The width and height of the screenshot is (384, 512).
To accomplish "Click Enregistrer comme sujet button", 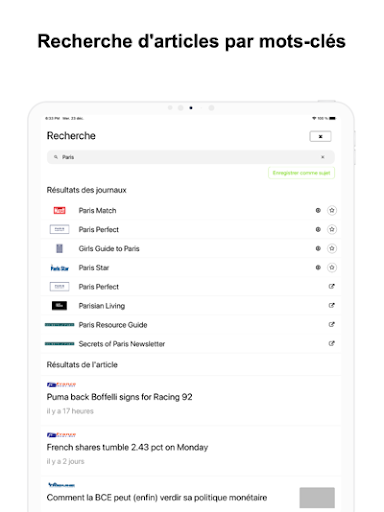I will click(x=301, y=173).
